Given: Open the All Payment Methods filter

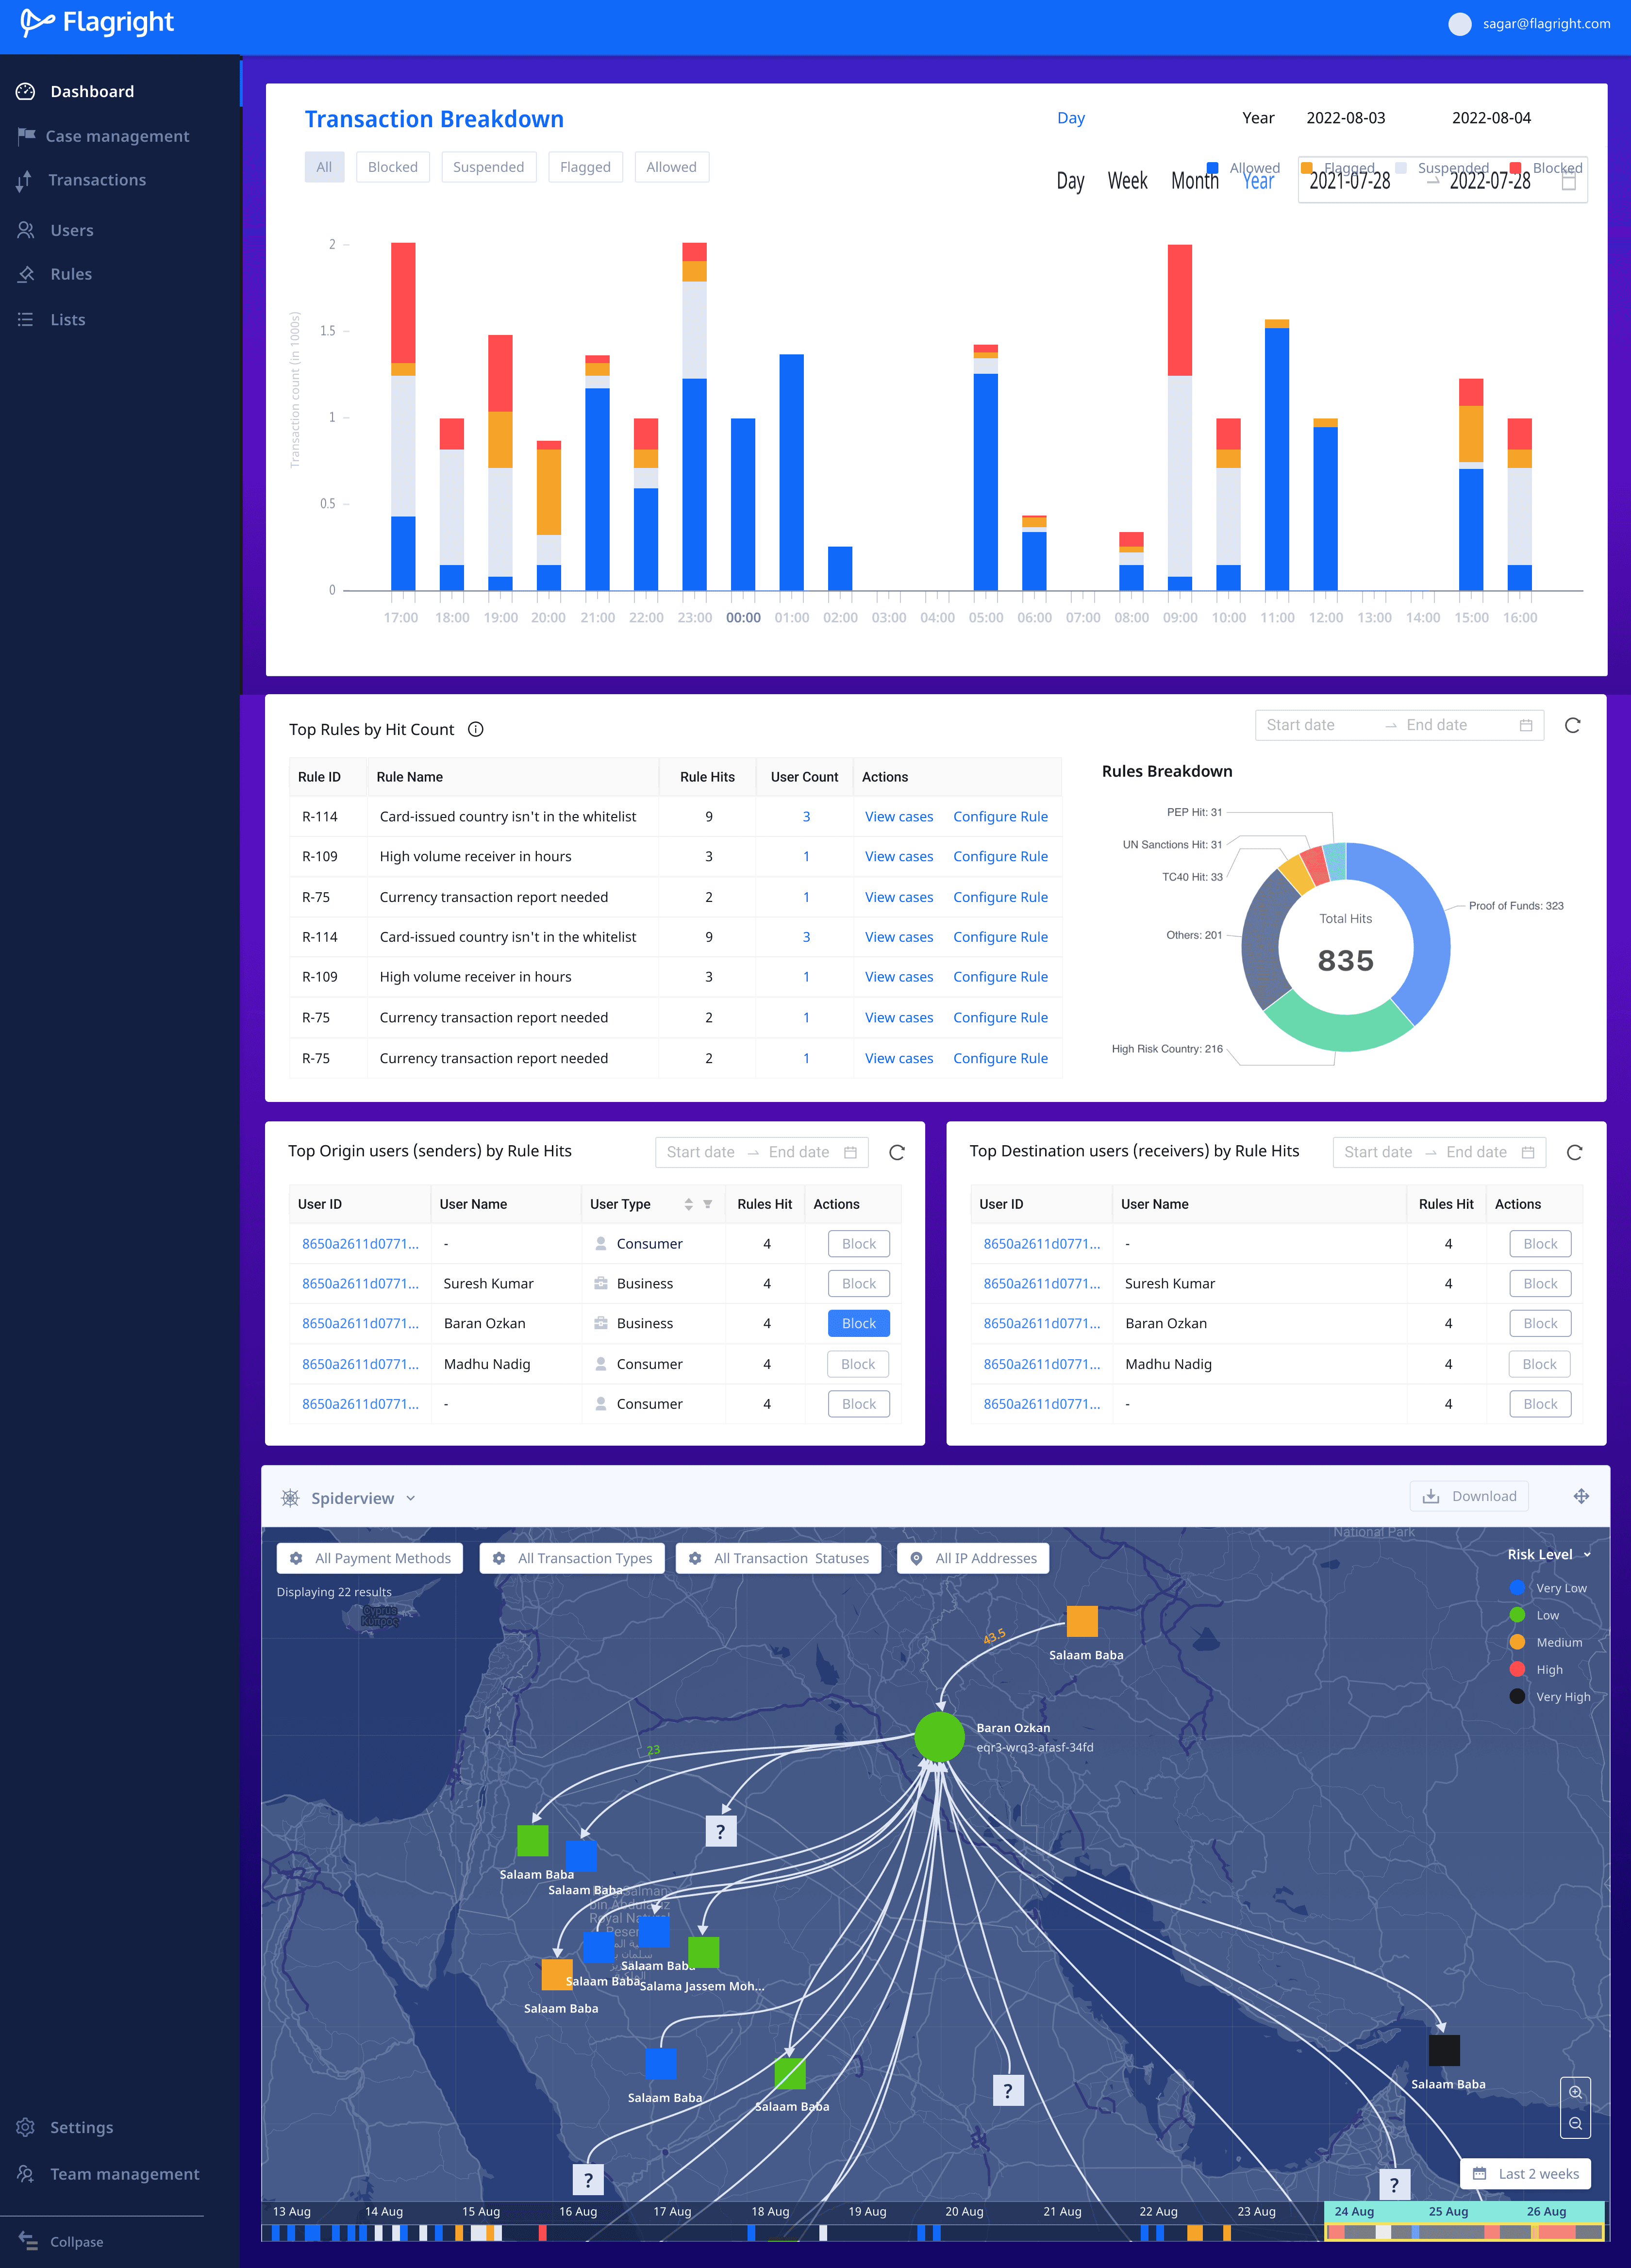Looking at the screenshot, I should pyautogui.click(x=370, y=1558).
